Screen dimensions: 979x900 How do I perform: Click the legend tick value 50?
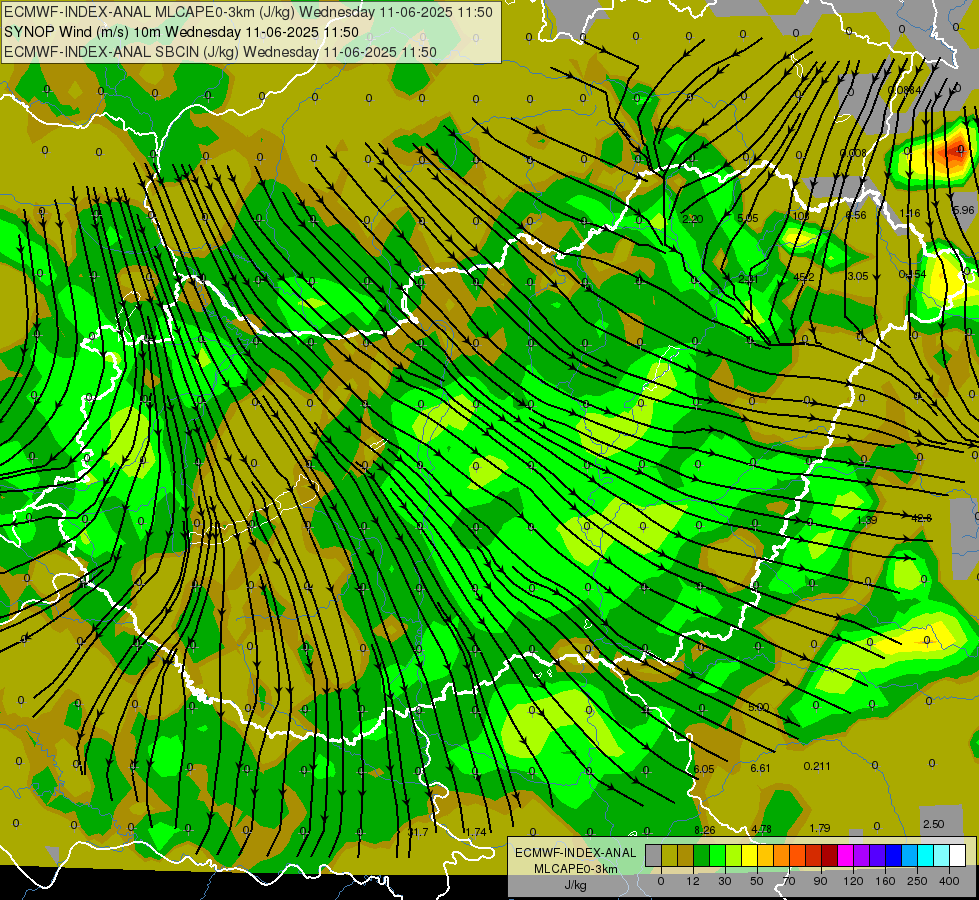(x=757, y=881)
